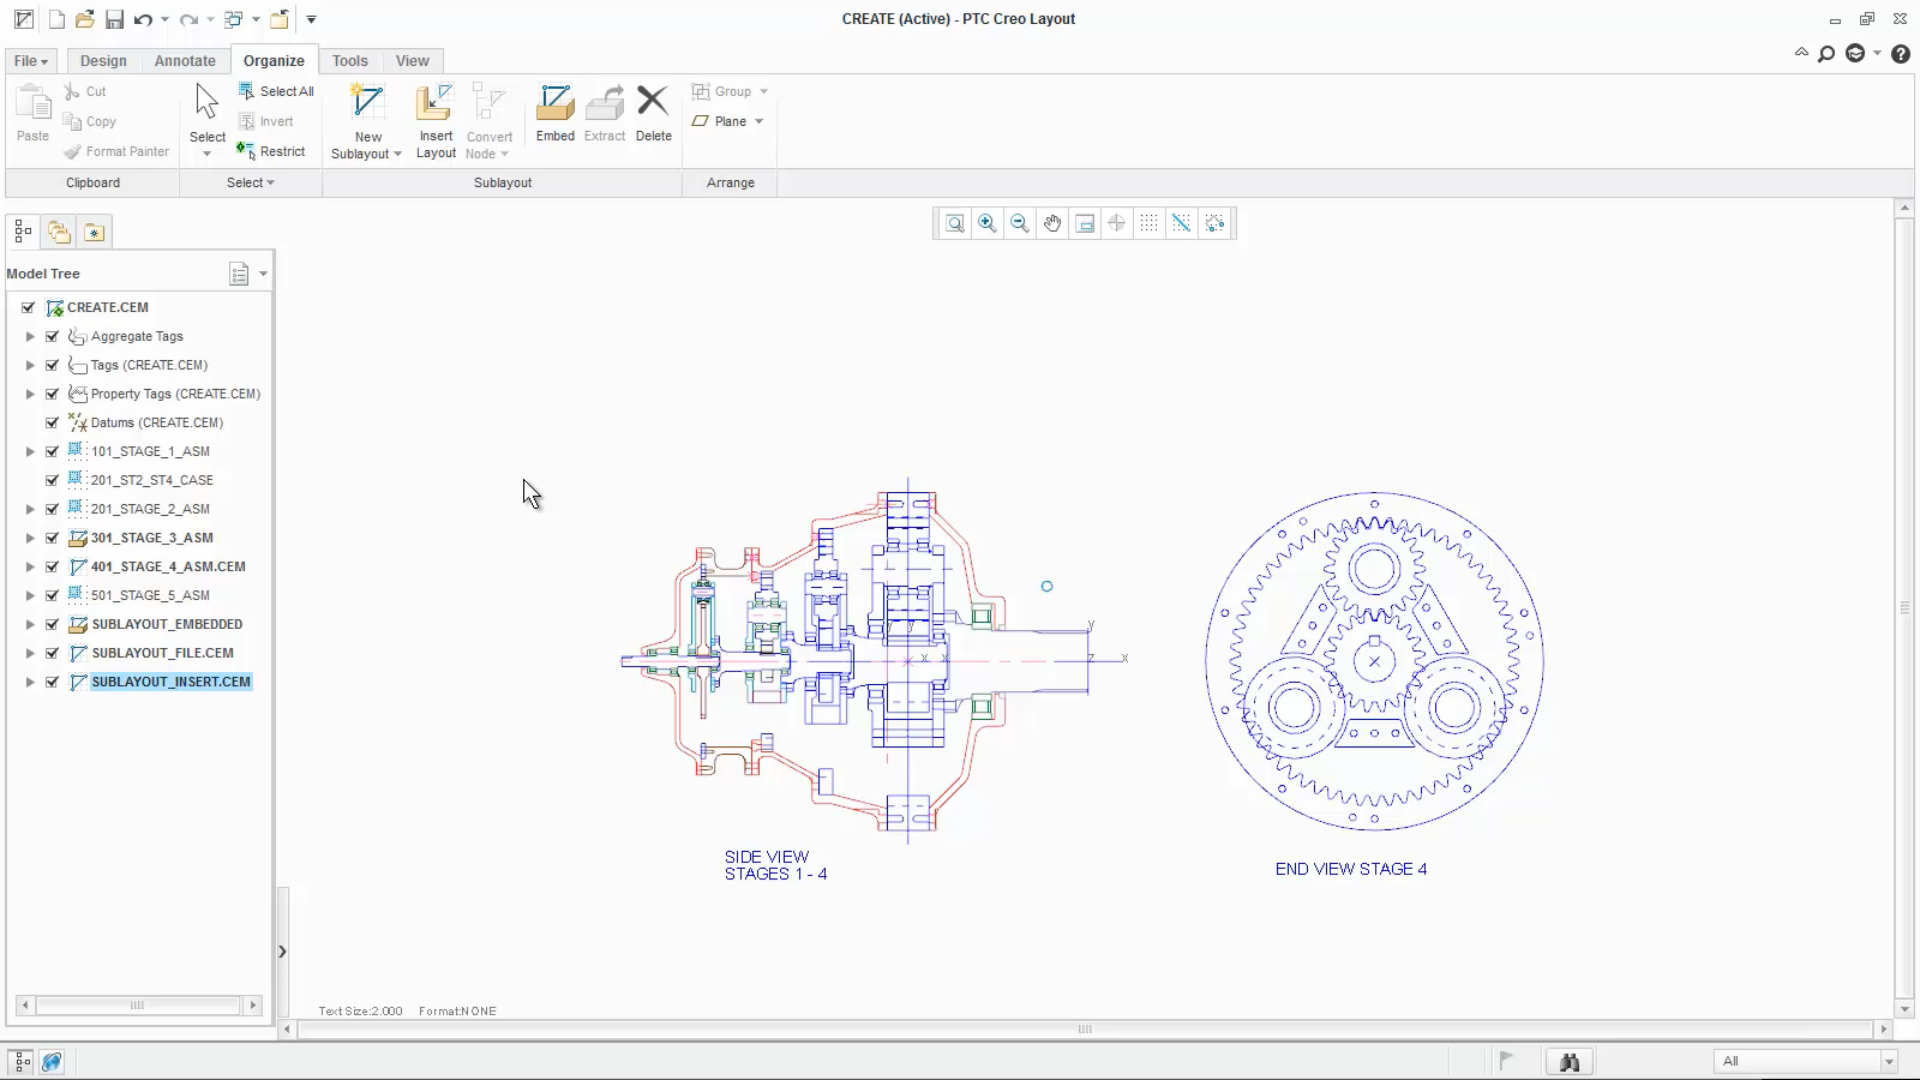
Task: Uncheck the CREATE.CEM root checkbox
Action: pyautogui.click(x=28, y=308)
